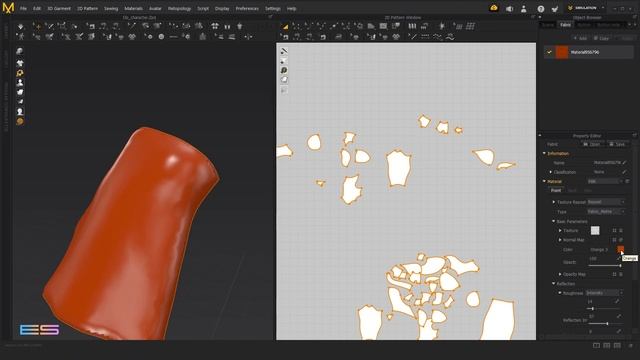Open the File menu
The image size is (640, 360).
click(x=23, y=9)
